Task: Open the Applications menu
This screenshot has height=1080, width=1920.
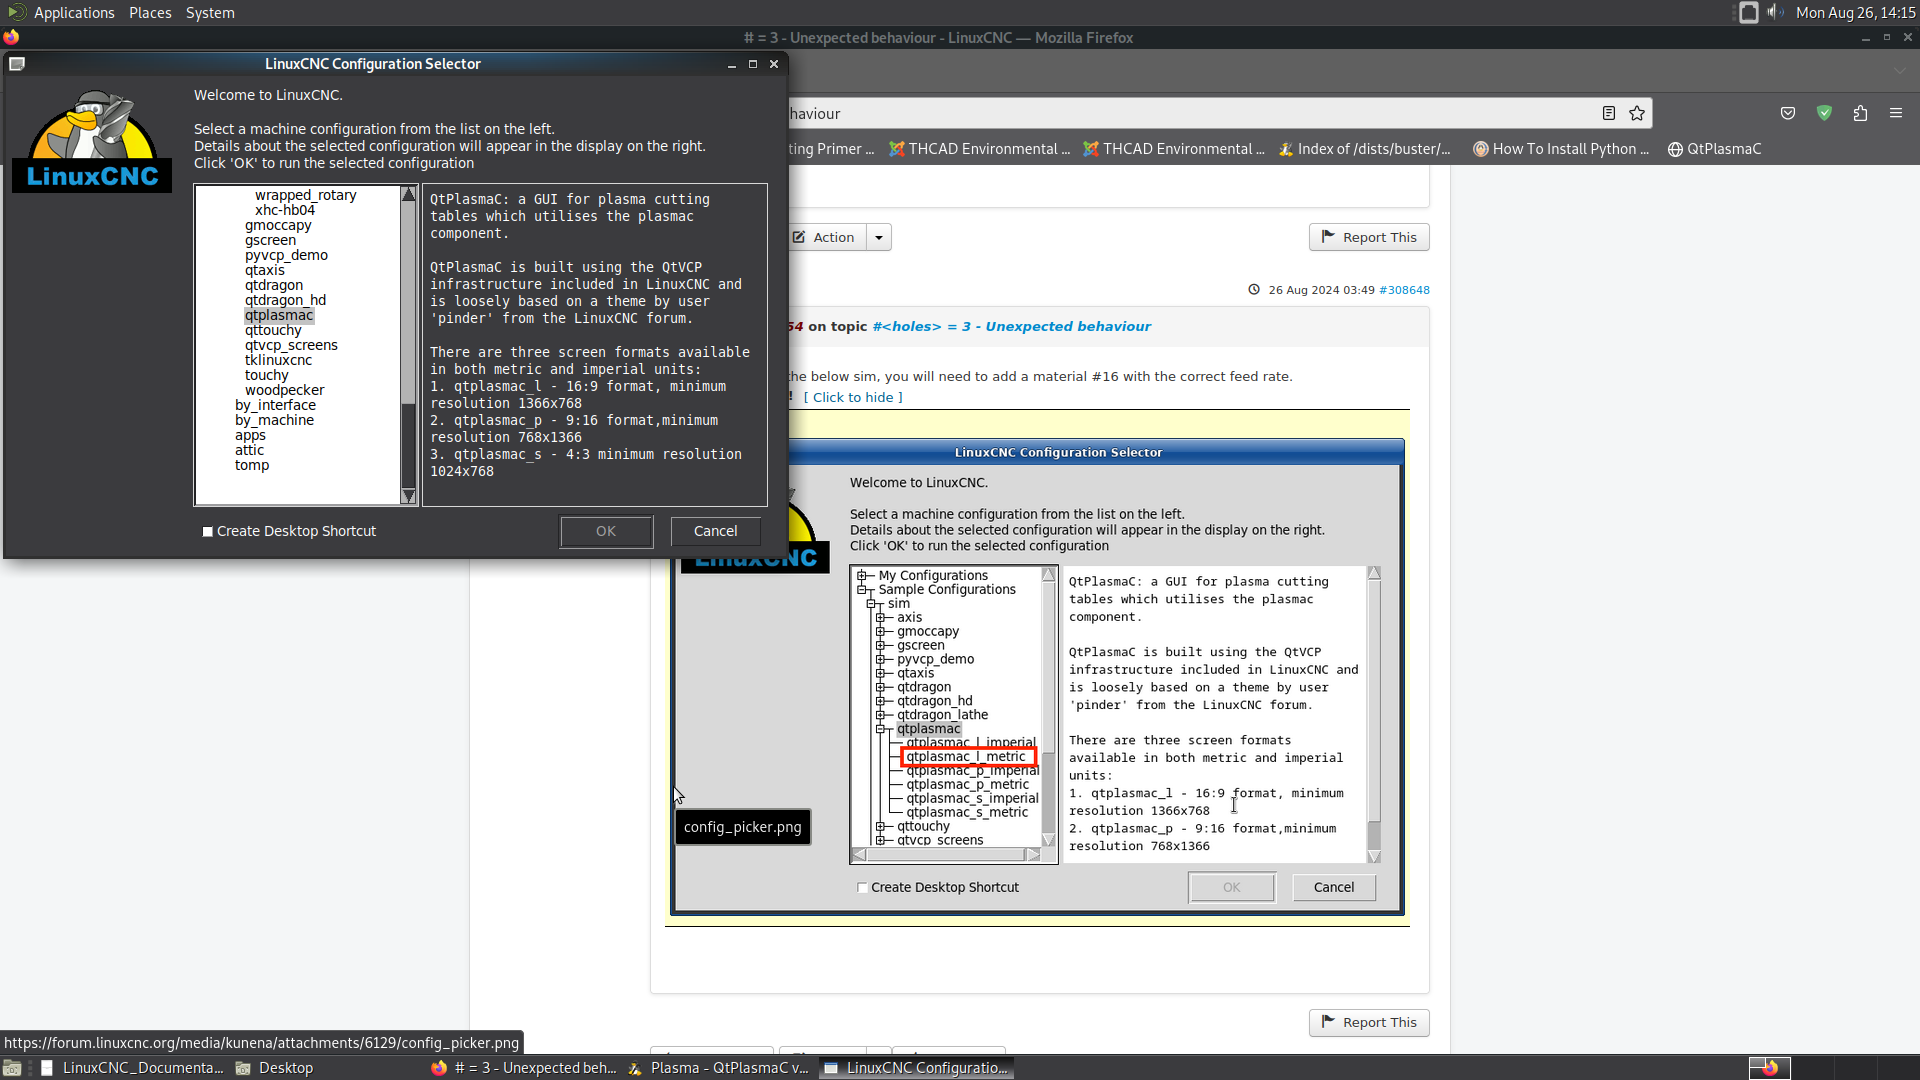Action: [74, 12]
